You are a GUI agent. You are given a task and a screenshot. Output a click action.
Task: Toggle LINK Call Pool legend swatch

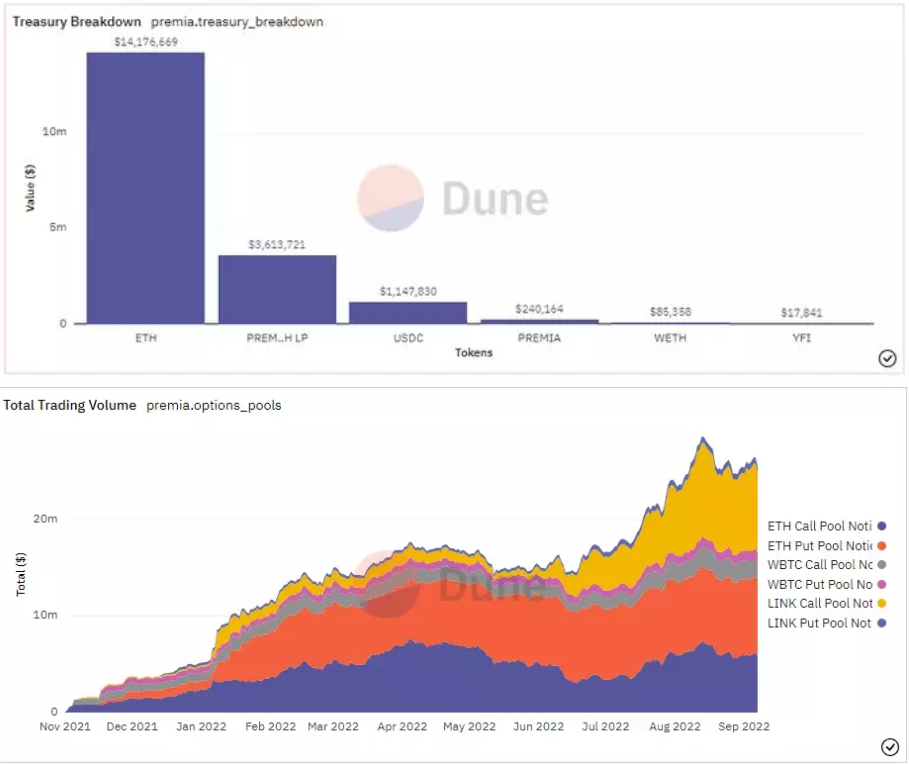pos(882,603)
